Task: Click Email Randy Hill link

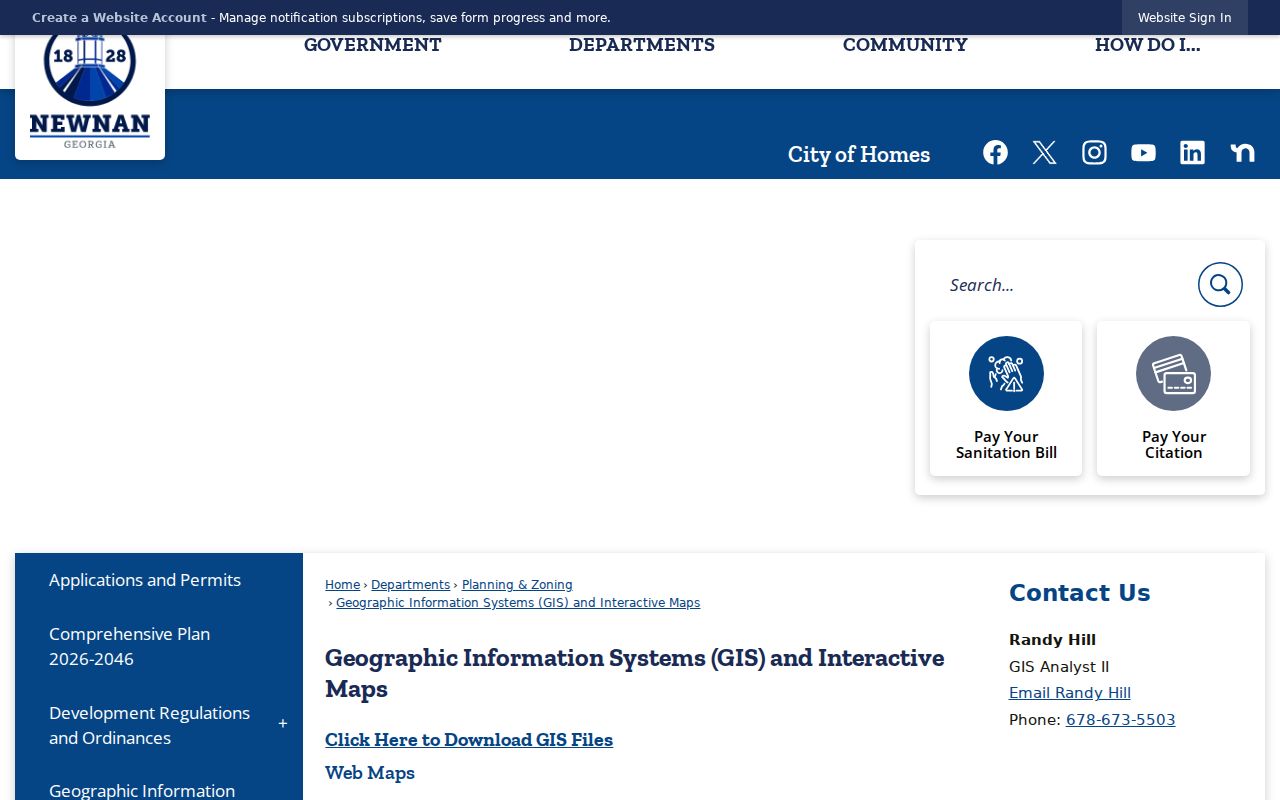Action: pyautogui.click(x=1070, y=693)
